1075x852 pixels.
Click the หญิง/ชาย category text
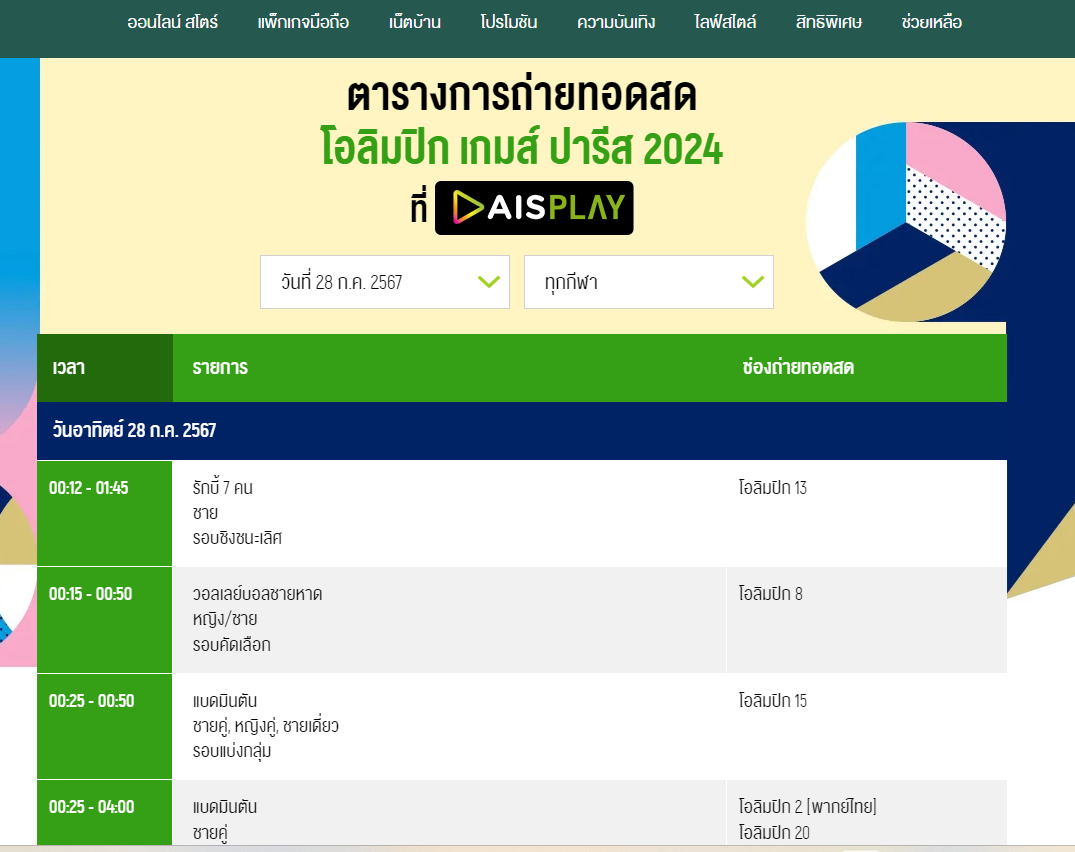coord(225,619)
